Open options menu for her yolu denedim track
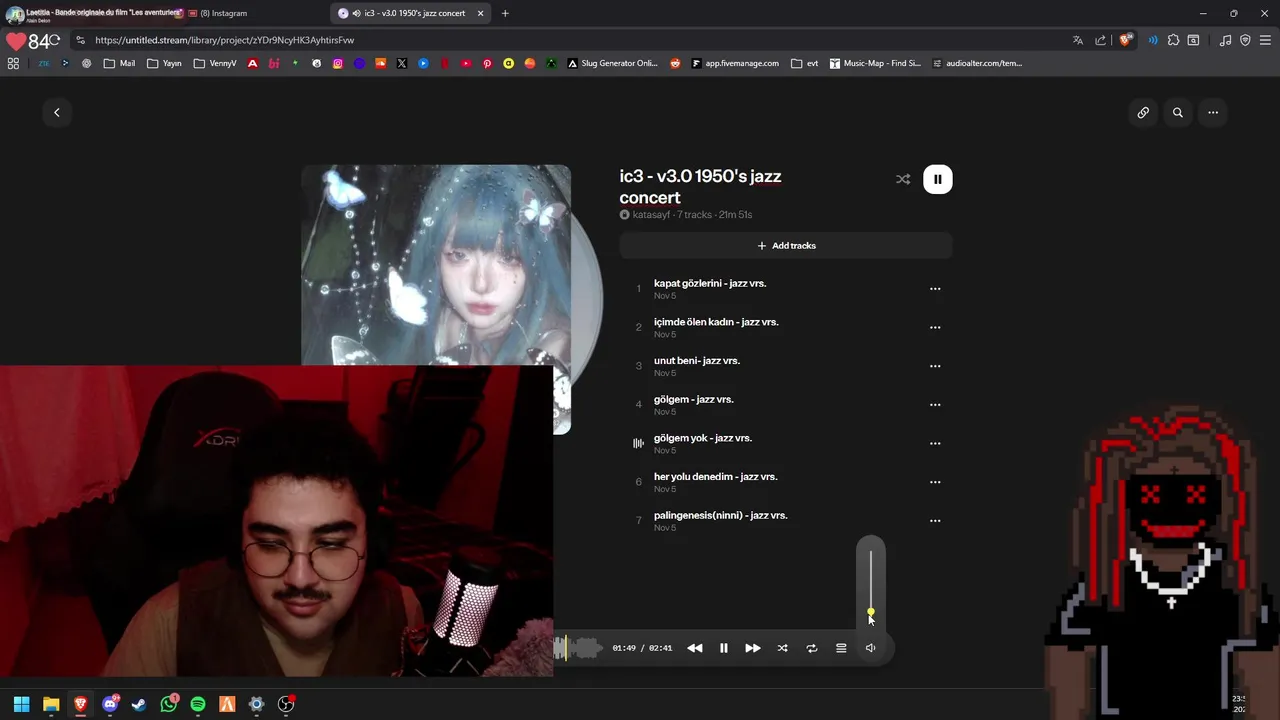 935,482
